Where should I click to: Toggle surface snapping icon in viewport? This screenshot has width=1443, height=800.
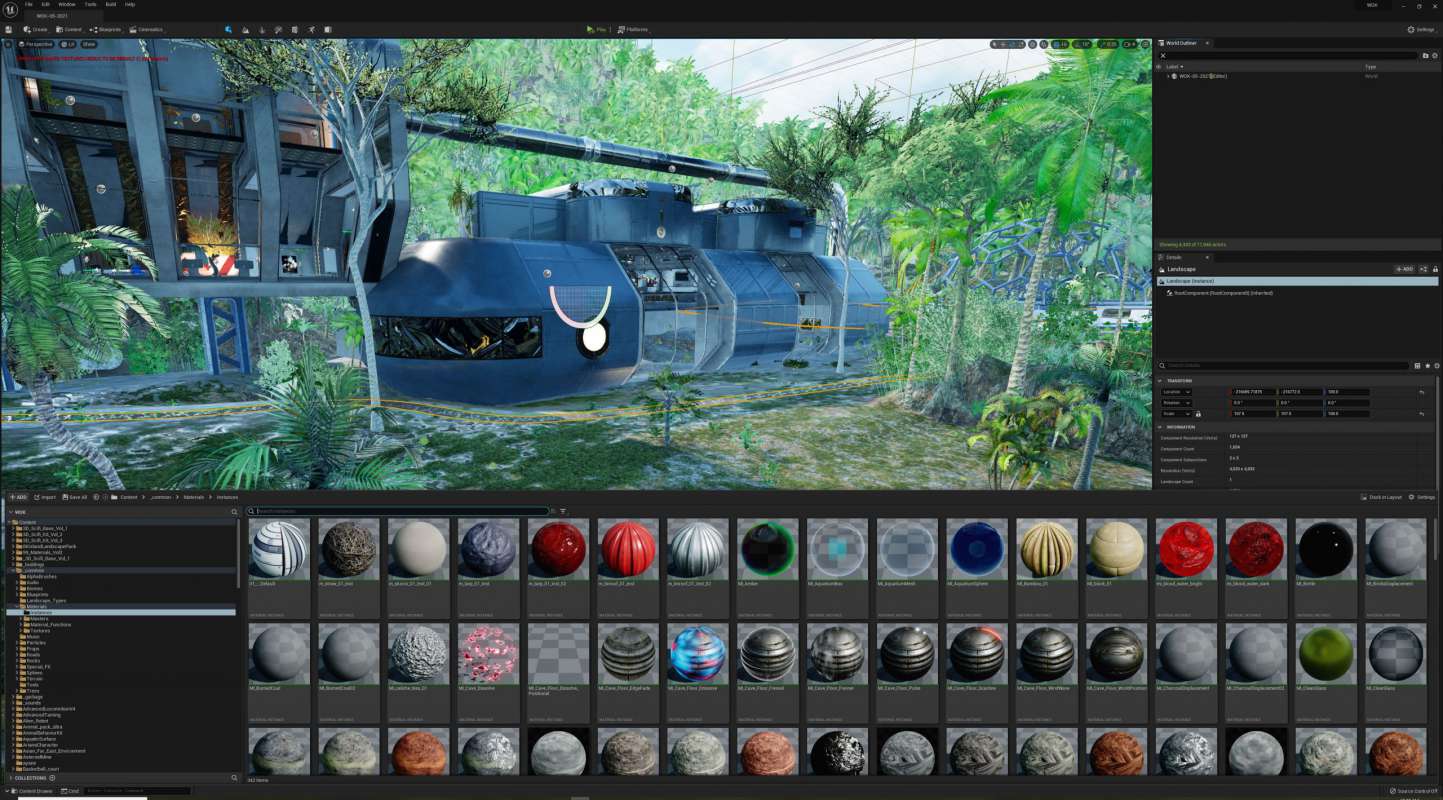coord(1044,44)
